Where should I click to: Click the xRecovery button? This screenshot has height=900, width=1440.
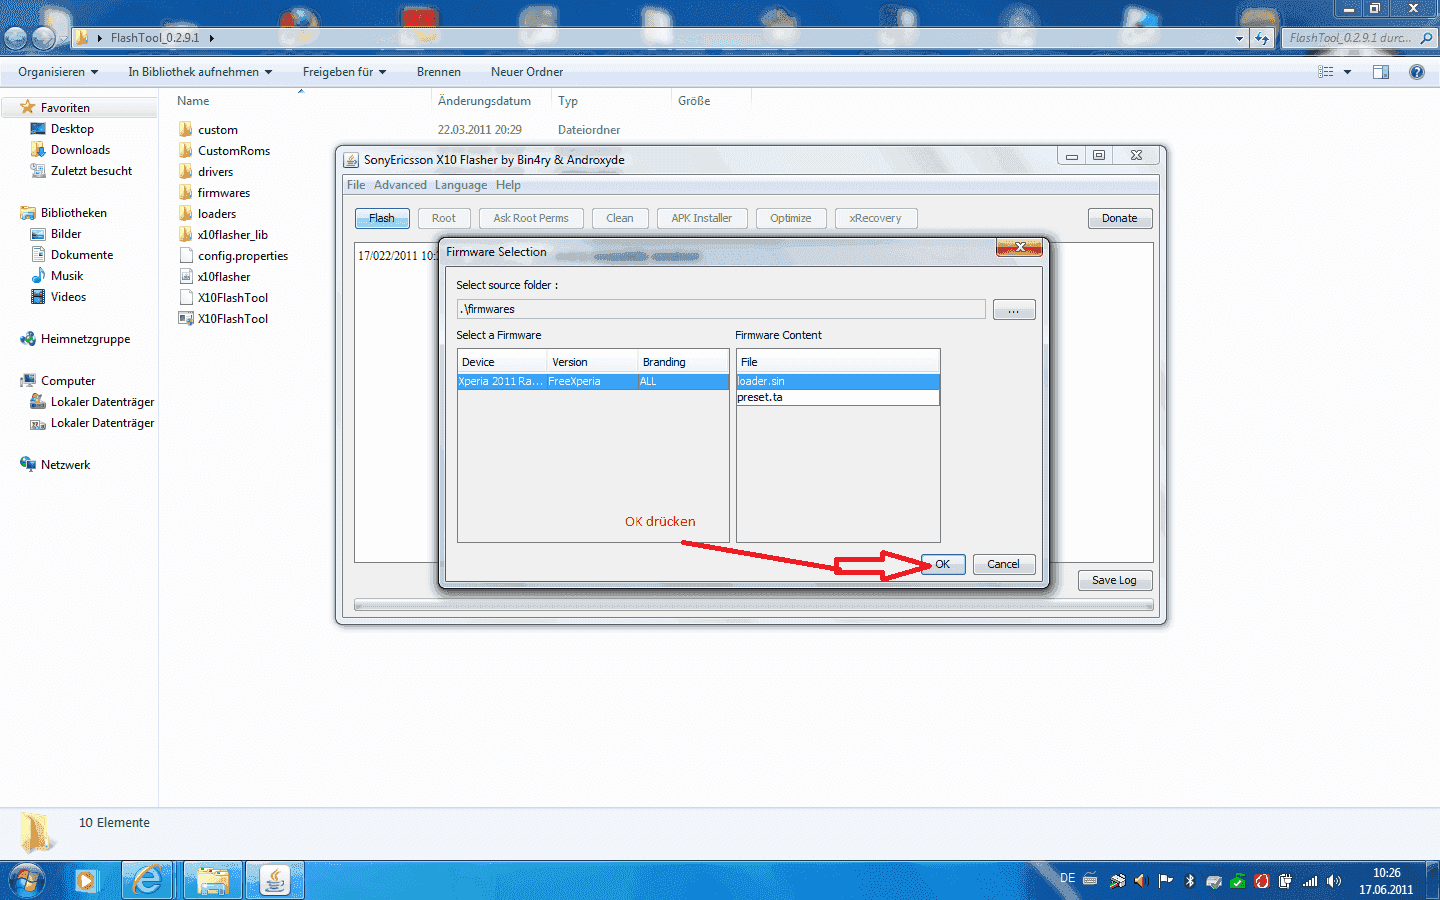tap(876, 218)
